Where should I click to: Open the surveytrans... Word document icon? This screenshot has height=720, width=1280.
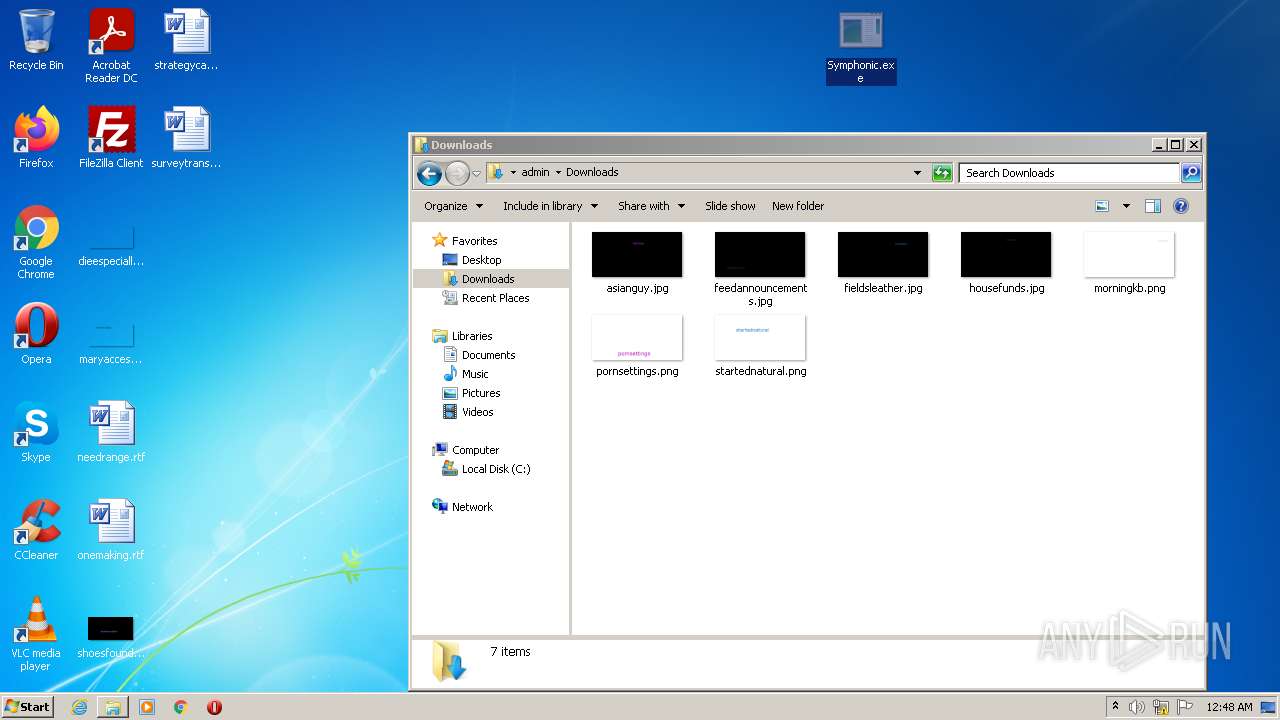tap(186, 138)
